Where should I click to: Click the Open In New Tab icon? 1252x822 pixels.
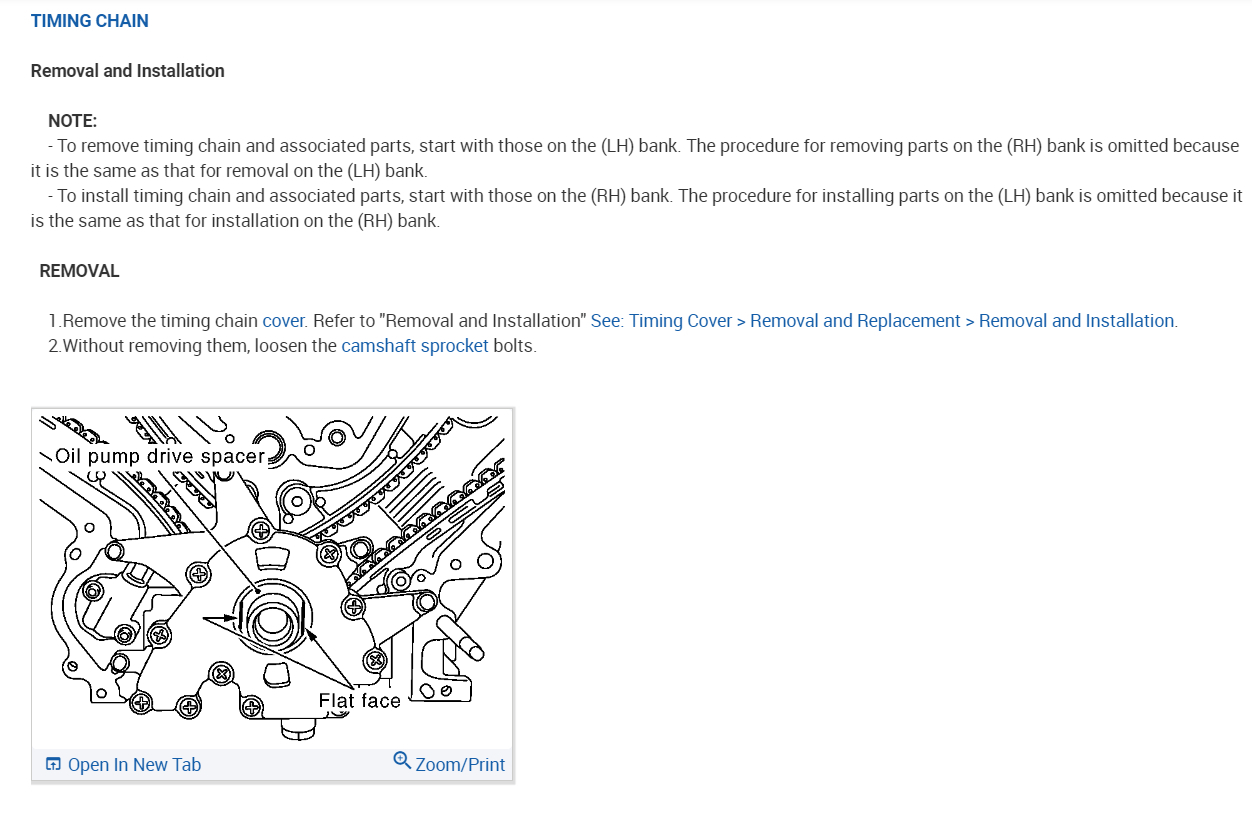(54, 765)
